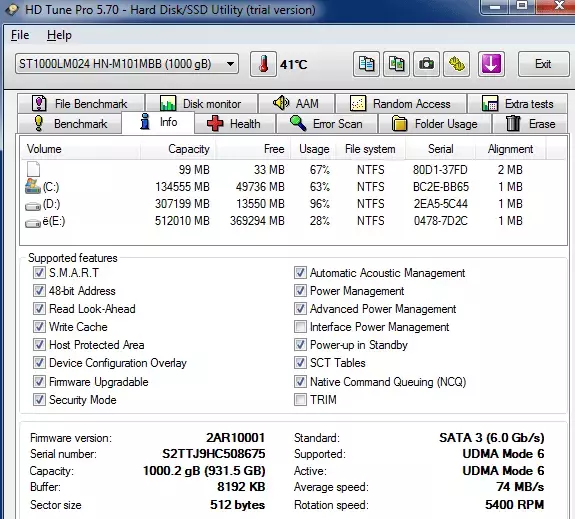Click the thermometer temperature icon
Image resolution: width=575 pixels, height=519 pixels.
[263, 64]
